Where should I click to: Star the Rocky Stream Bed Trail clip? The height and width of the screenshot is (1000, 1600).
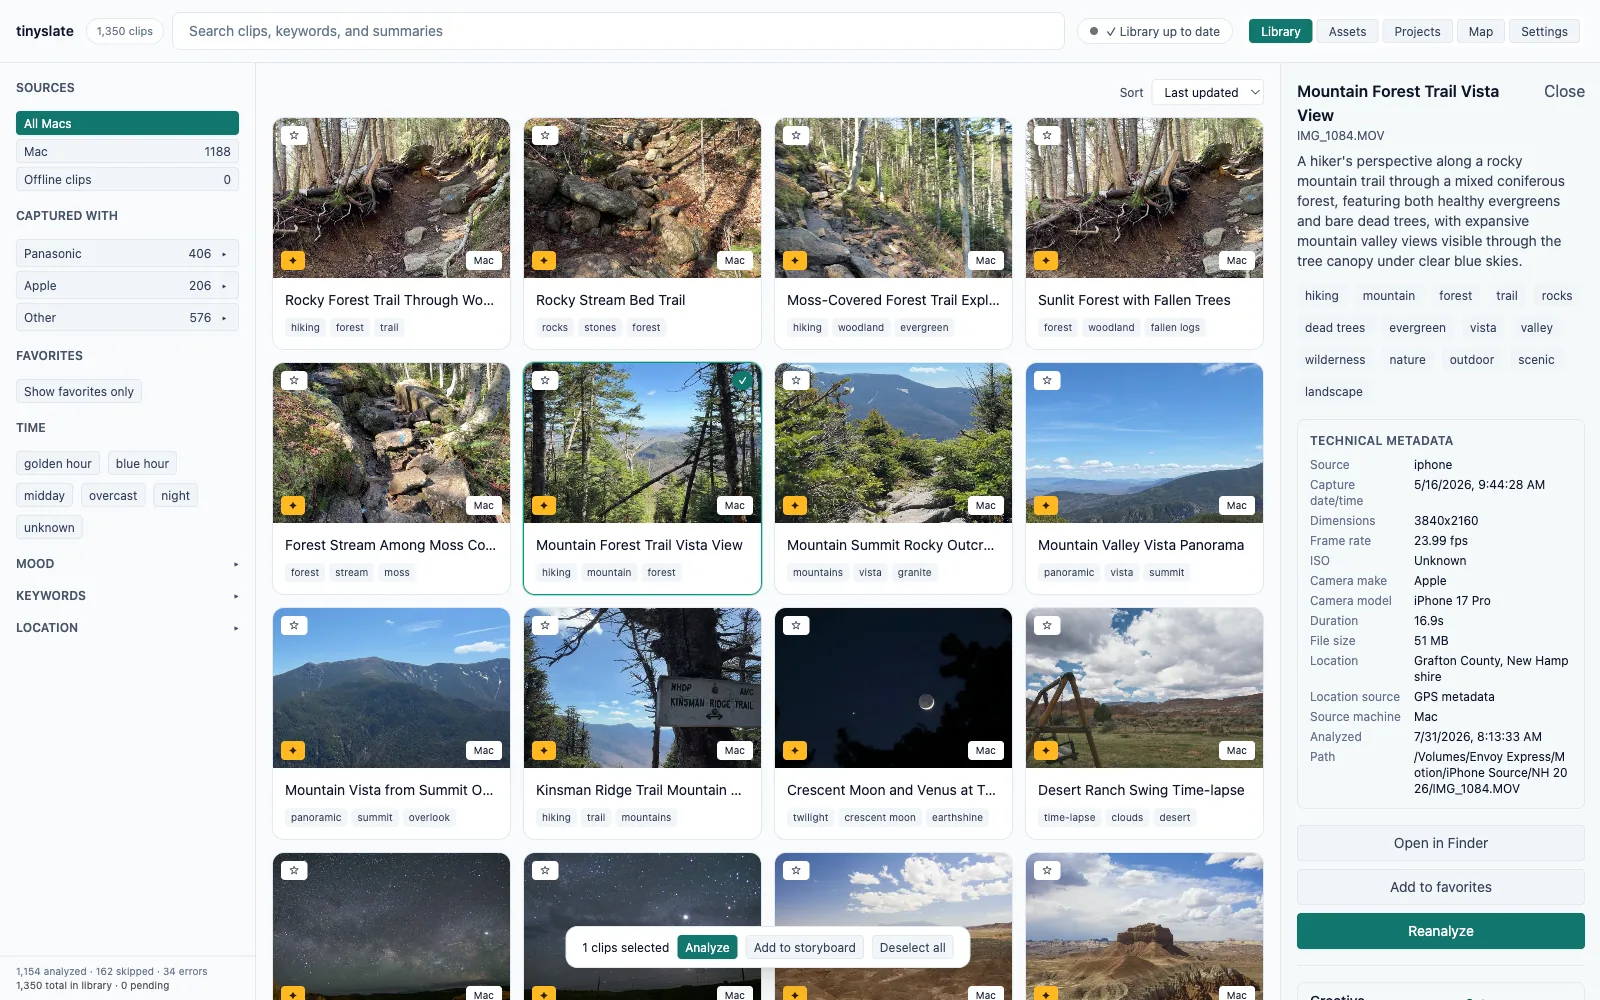pos(545,135)
